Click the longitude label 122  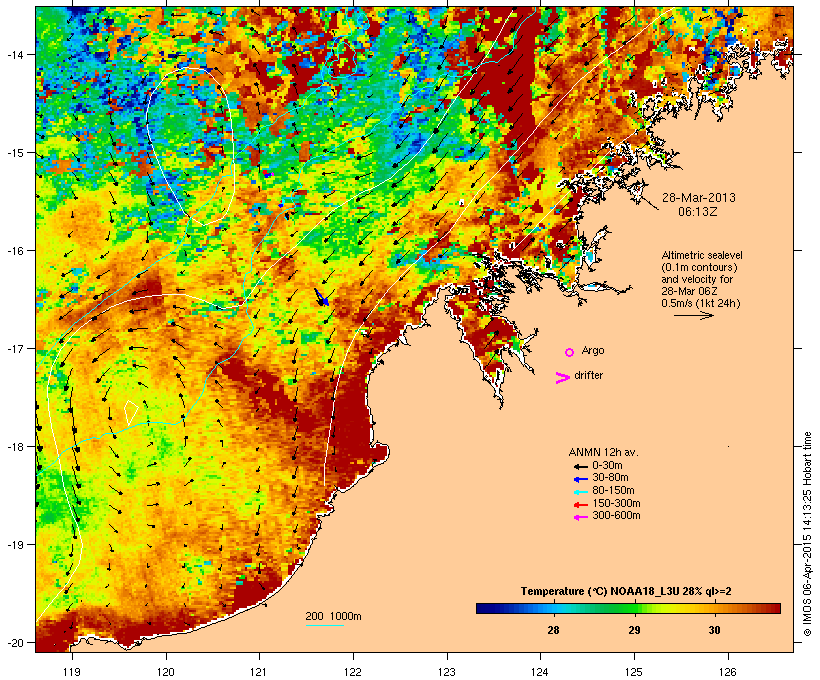coord(353,672)
